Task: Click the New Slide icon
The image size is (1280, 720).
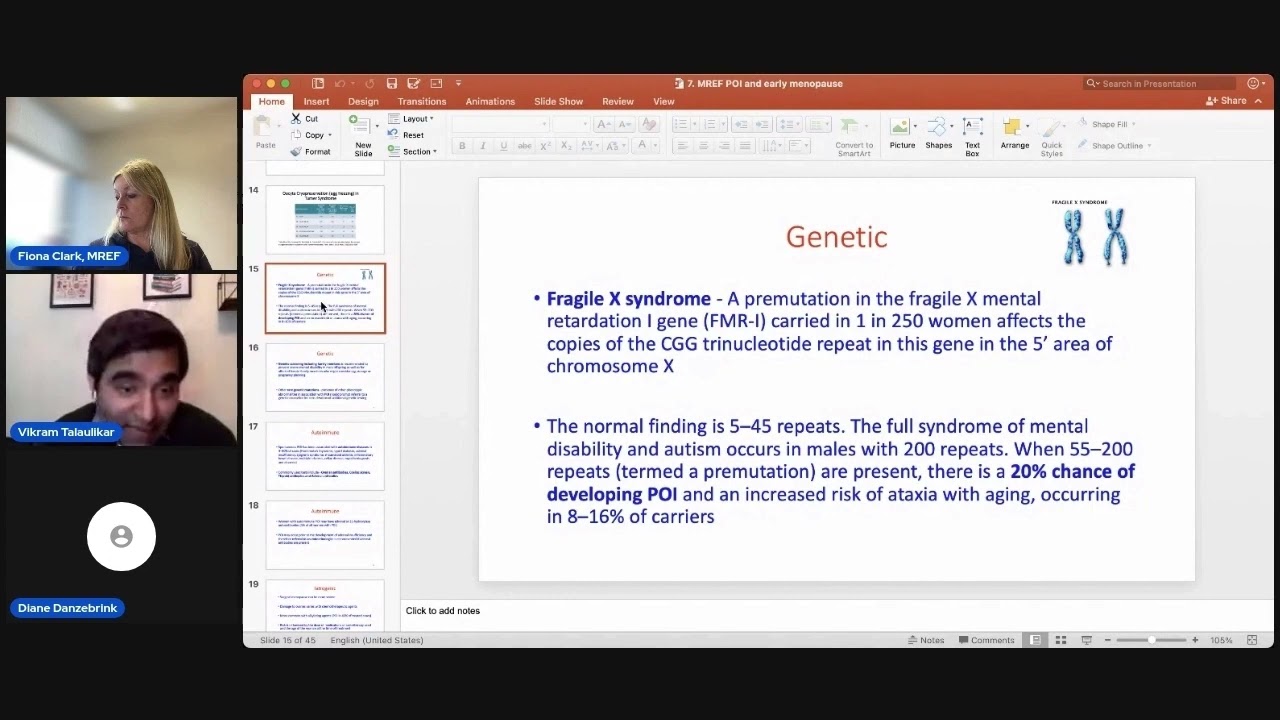Action: click(x=360, y=126)
